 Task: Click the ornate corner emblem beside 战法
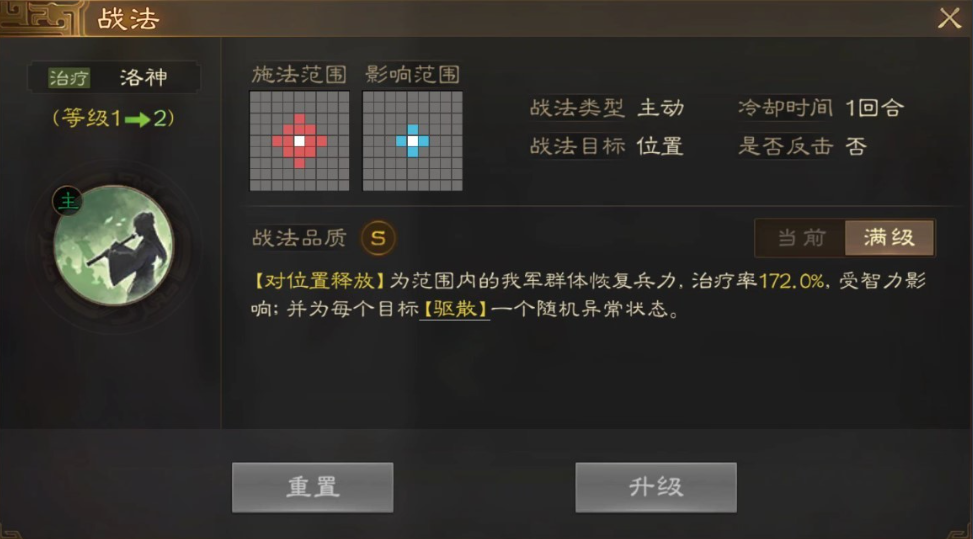[x=41, y=18]
